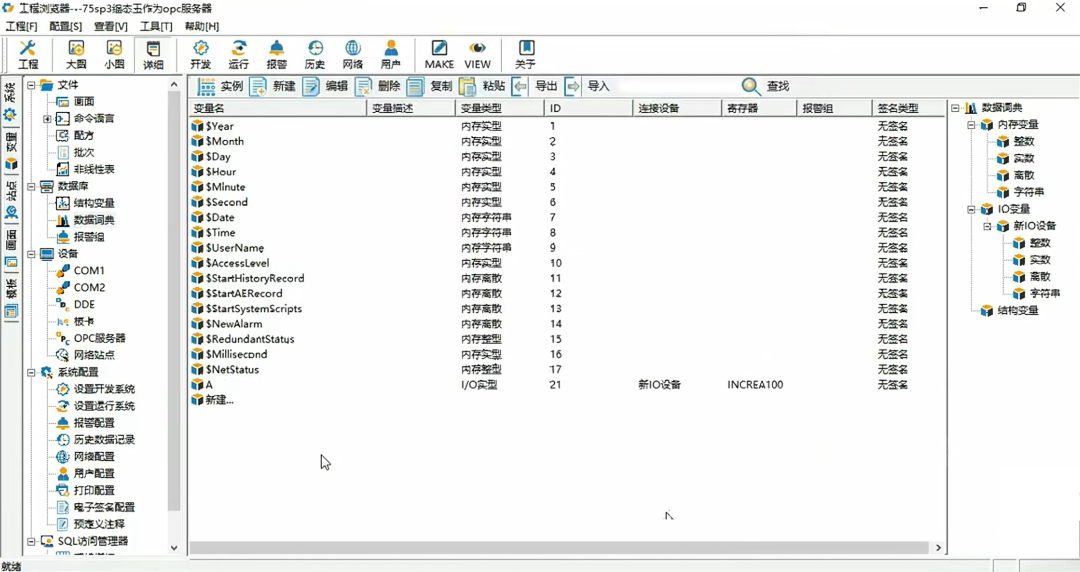Collapse the 数据词典 node in right panel
The height and width of the screenshot is (572, 1080).
(955, 108)
